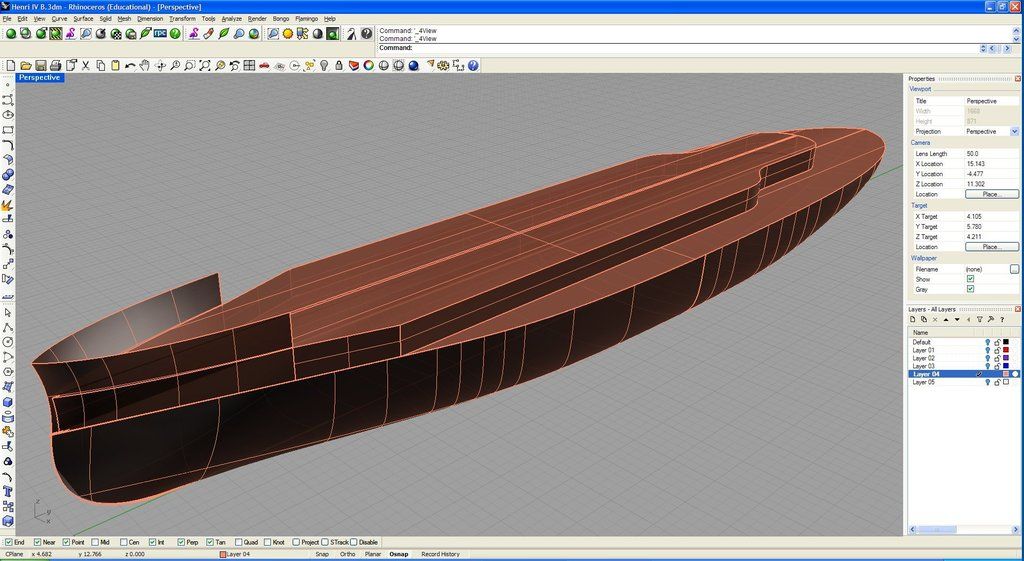Screen dimensions: 1024x561
Task: Toggle Ortho in the status bar
Action: pos(347,554)
